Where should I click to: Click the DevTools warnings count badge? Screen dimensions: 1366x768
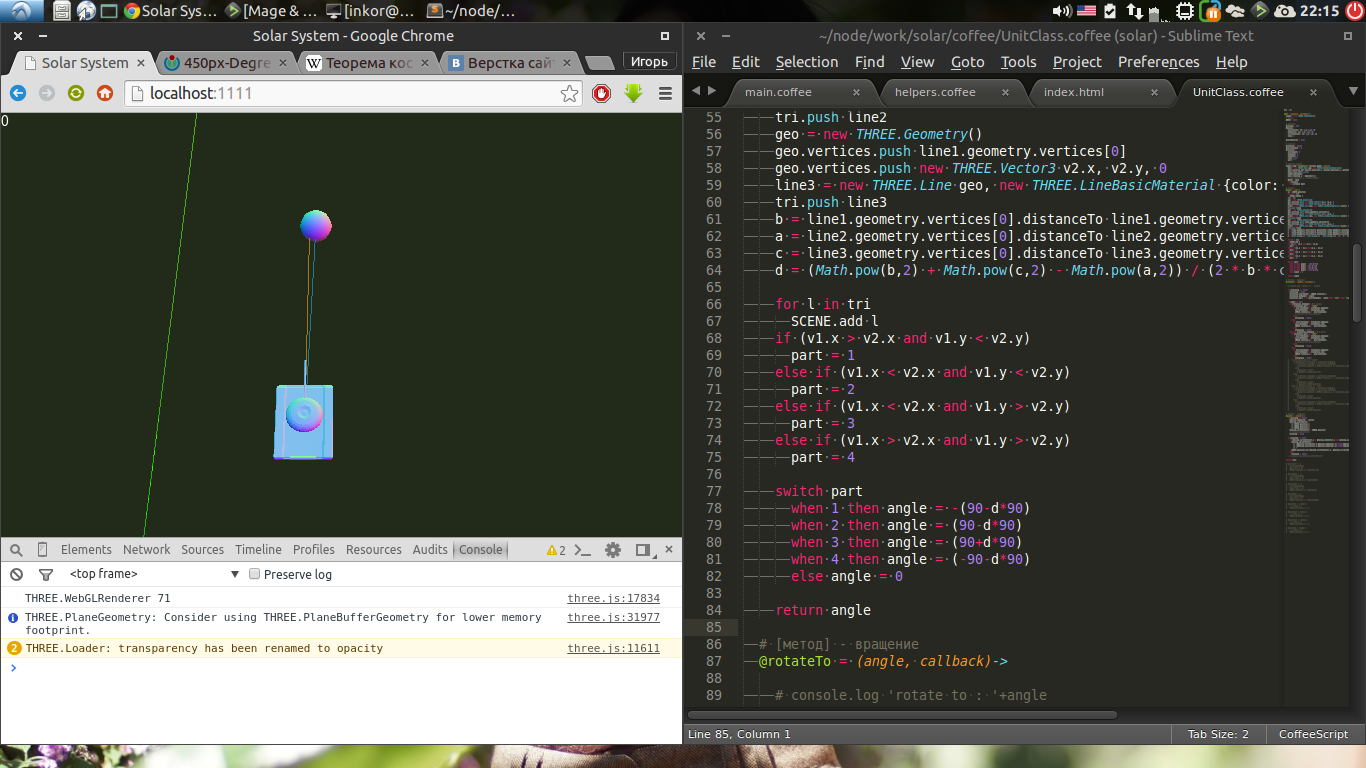click(x=556, y=550)
